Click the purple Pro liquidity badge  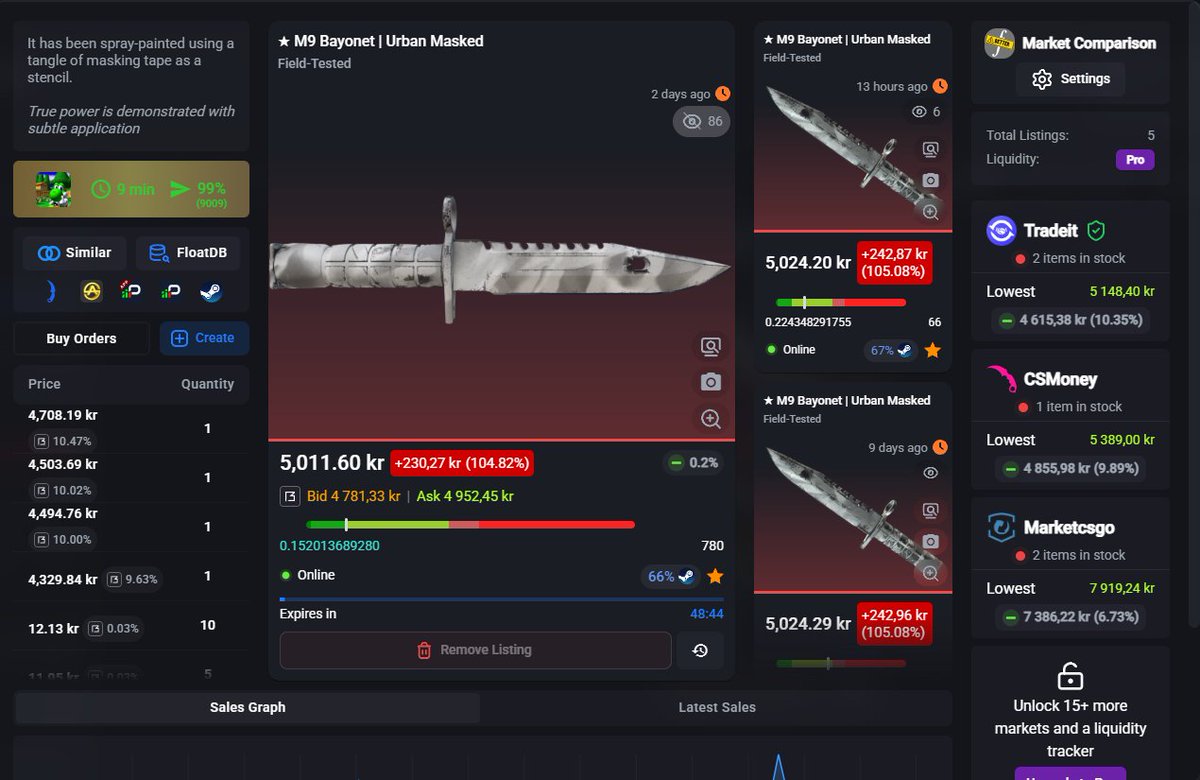[1135, 160]
